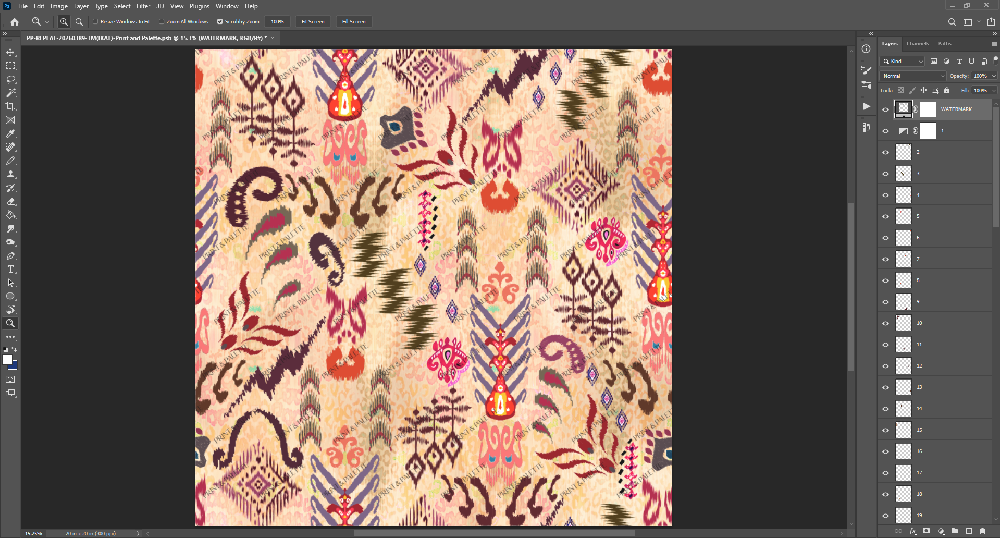Open the Layers panel flyout menu
Screen dimensions: 1000x538
pyautogui.click(x=994, y=44)
